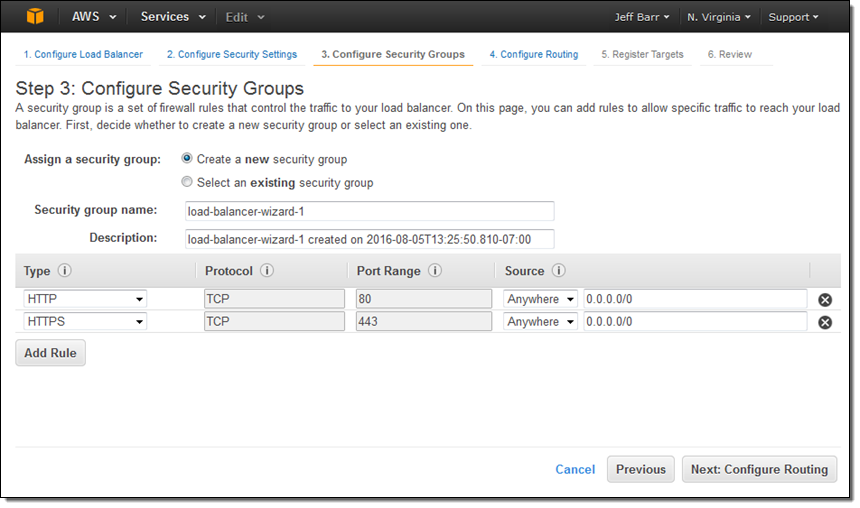Expand the Anywhere source dropdown for HTTP rule
Screen dimensions: 860x508
540,299
